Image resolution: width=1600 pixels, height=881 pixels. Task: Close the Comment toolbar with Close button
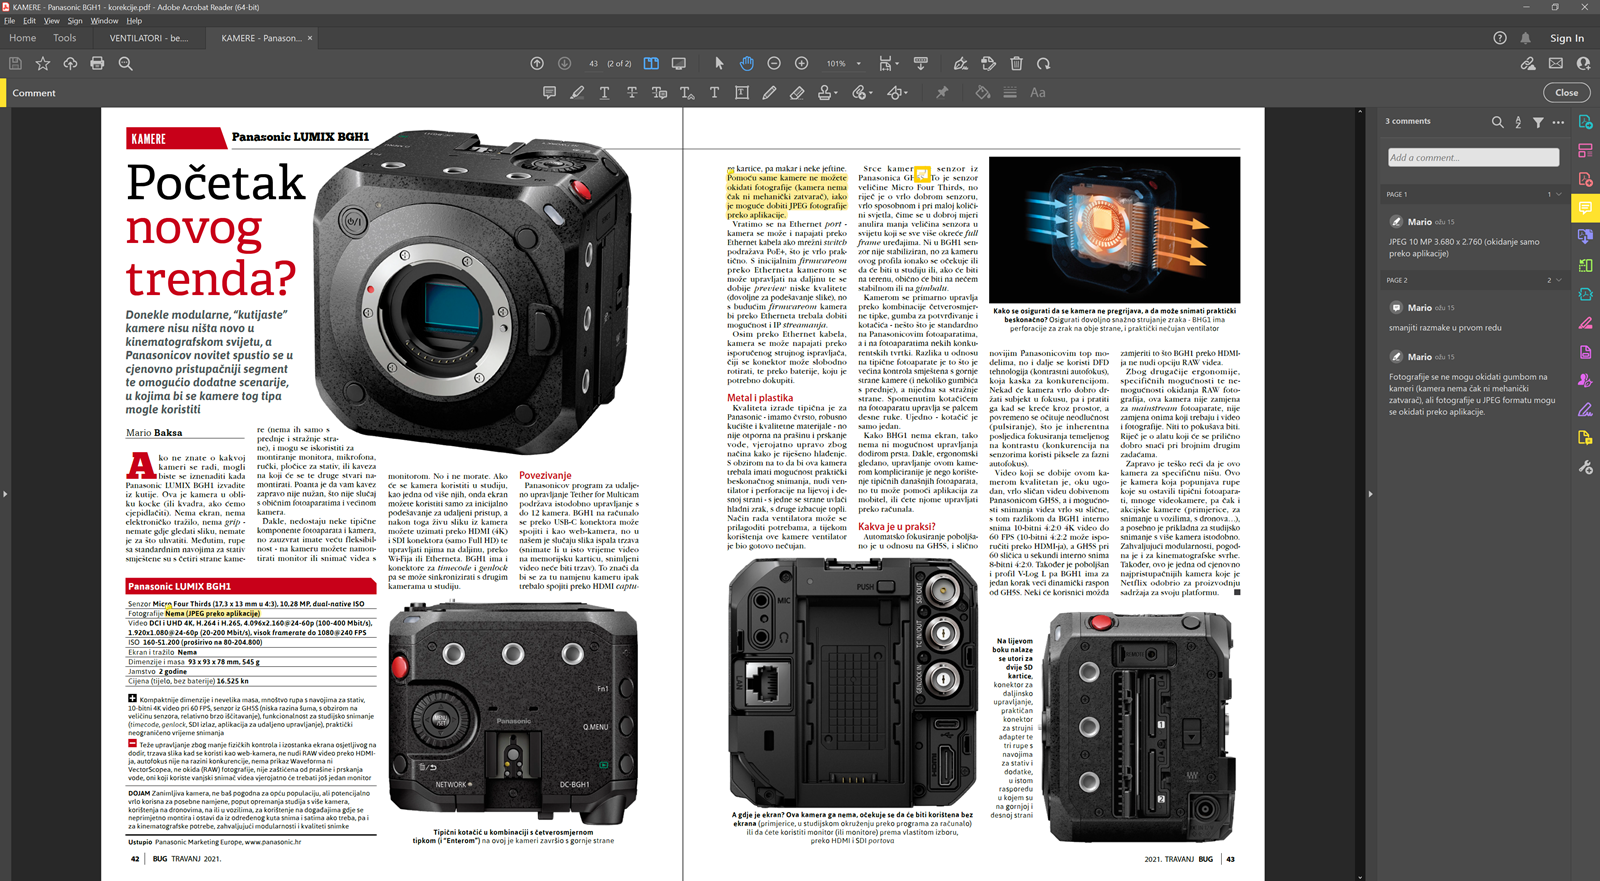[x=1566, y=92]
